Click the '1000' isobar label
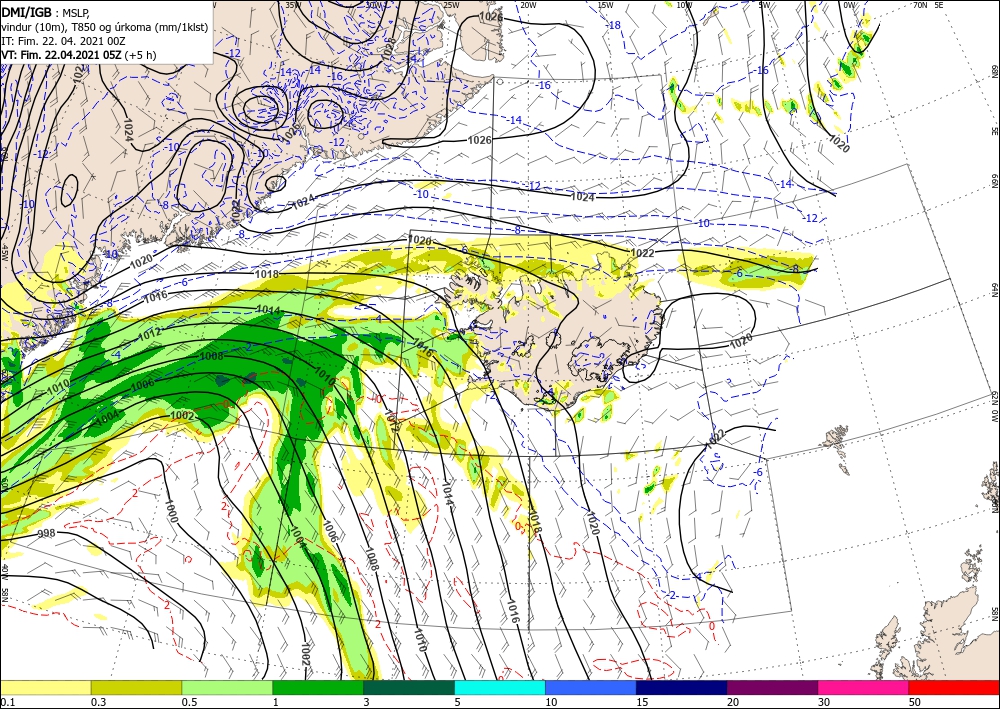 coord(170,511)
